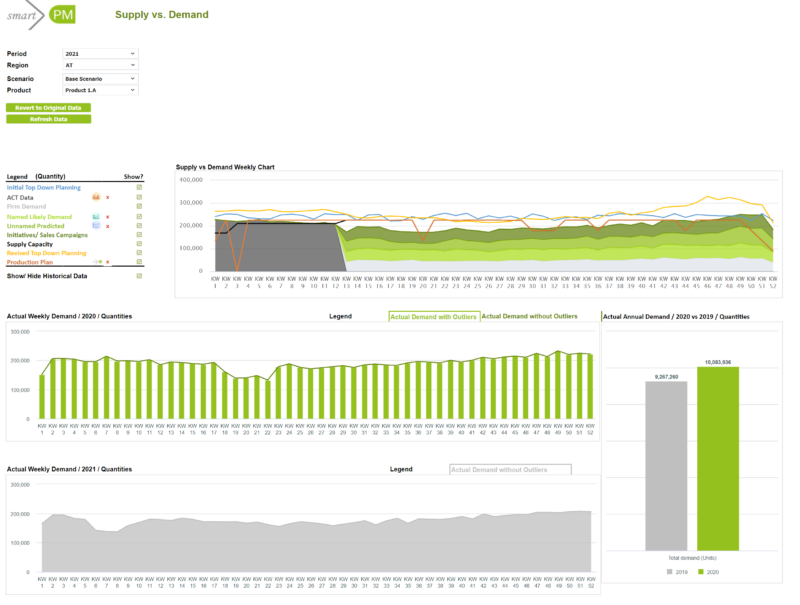Toggle the Show/Hide Historical Data checkbox
Screen dimensions: 800x605
[139, 275]
